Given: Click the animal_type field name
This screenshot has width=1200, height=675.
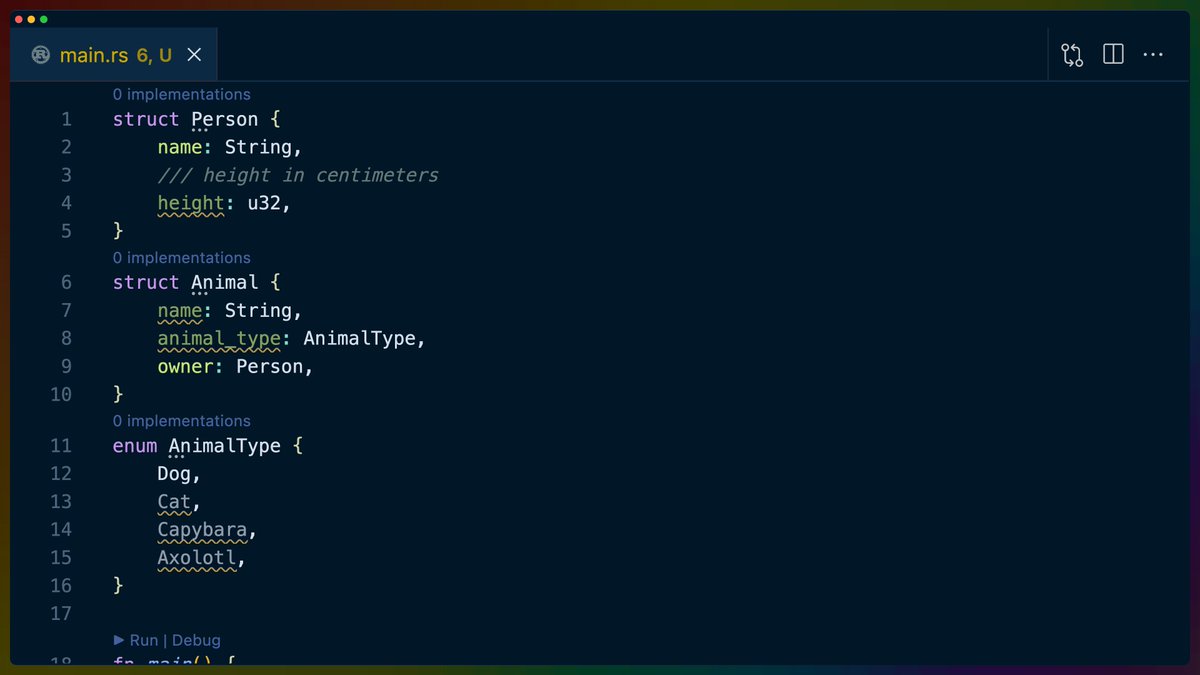Looking at the screenshot, I should [219, 339].
